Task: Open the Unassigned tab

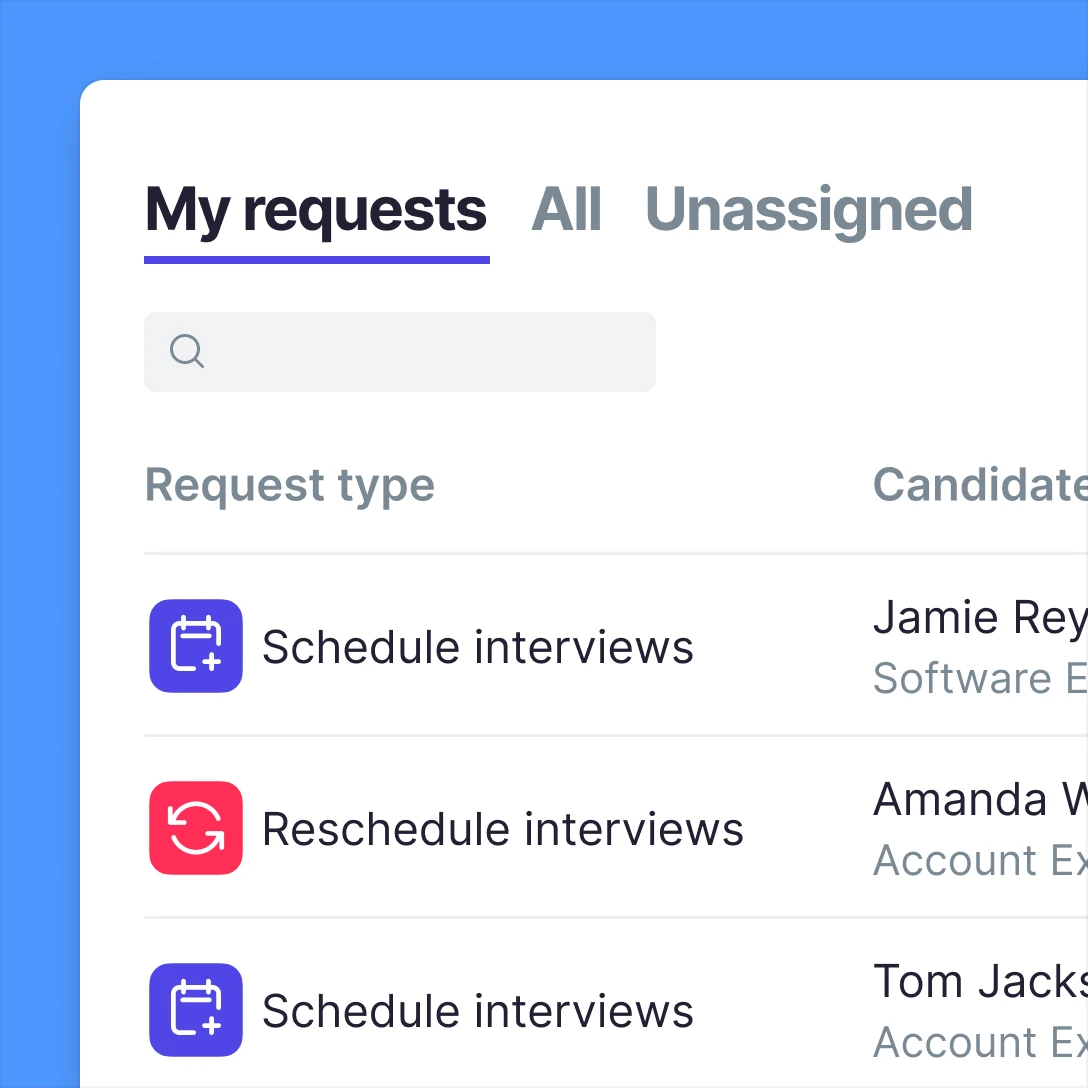Action: tap(809, 209)
